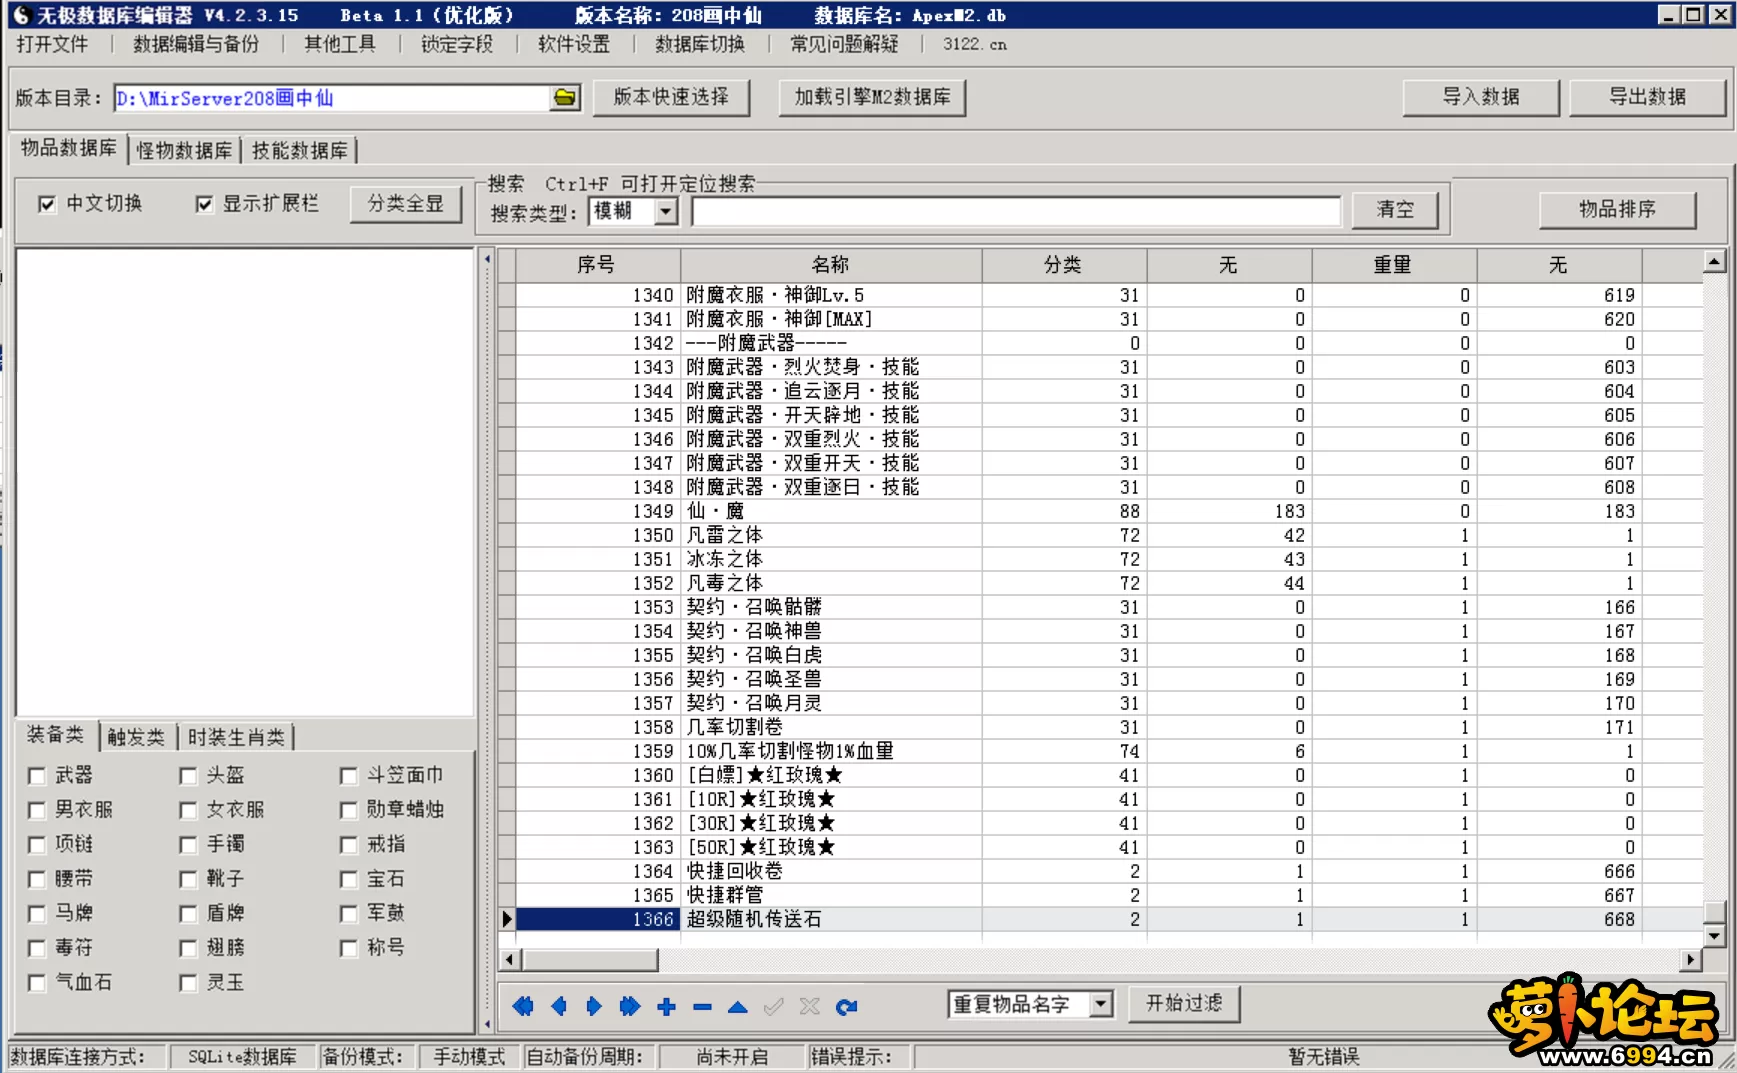
Task: Switch to the 怪物数据库 tab
Action: click(184, 150)
